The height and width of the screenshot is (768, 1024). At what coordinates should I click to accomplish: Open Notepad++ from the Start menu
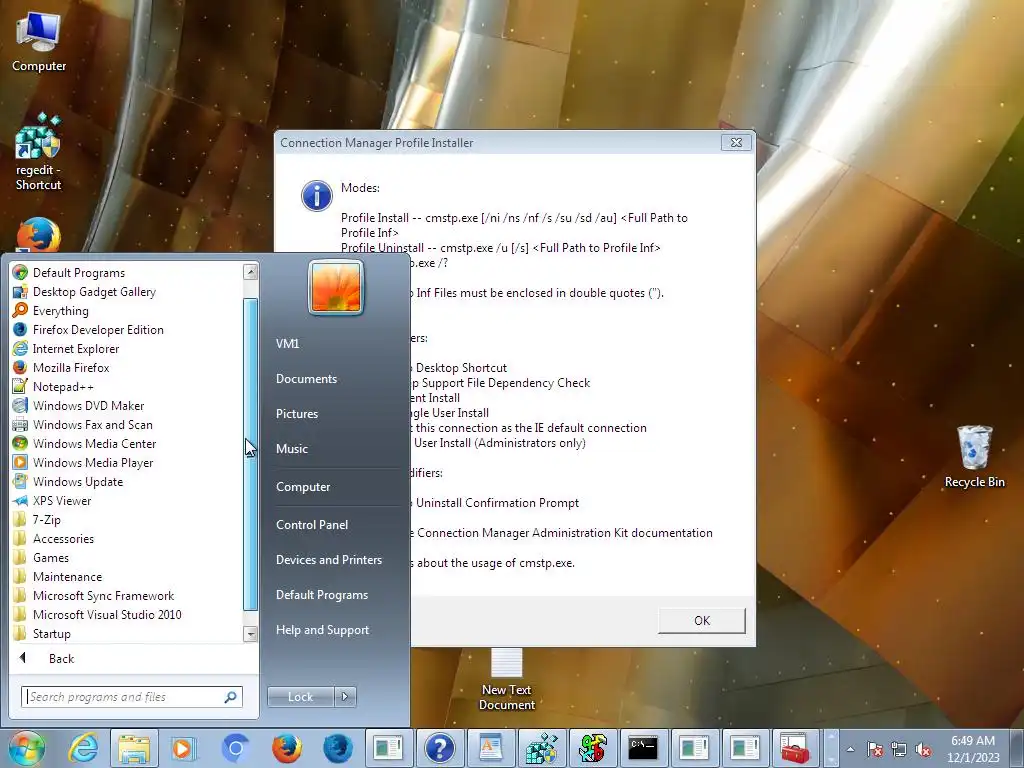pos(63,387)
